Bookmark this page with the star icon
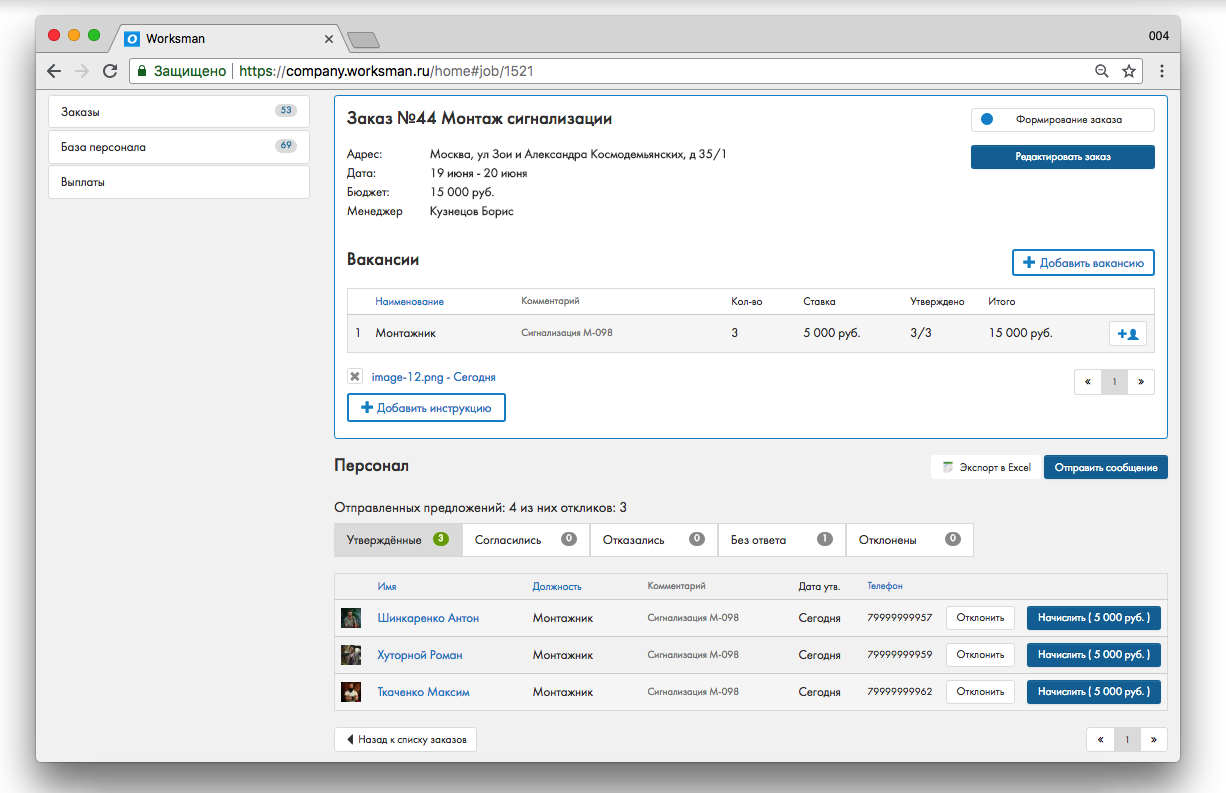Image resolution: width=1226 pixels, height=793 pixels. click(x=1129, y=71)
